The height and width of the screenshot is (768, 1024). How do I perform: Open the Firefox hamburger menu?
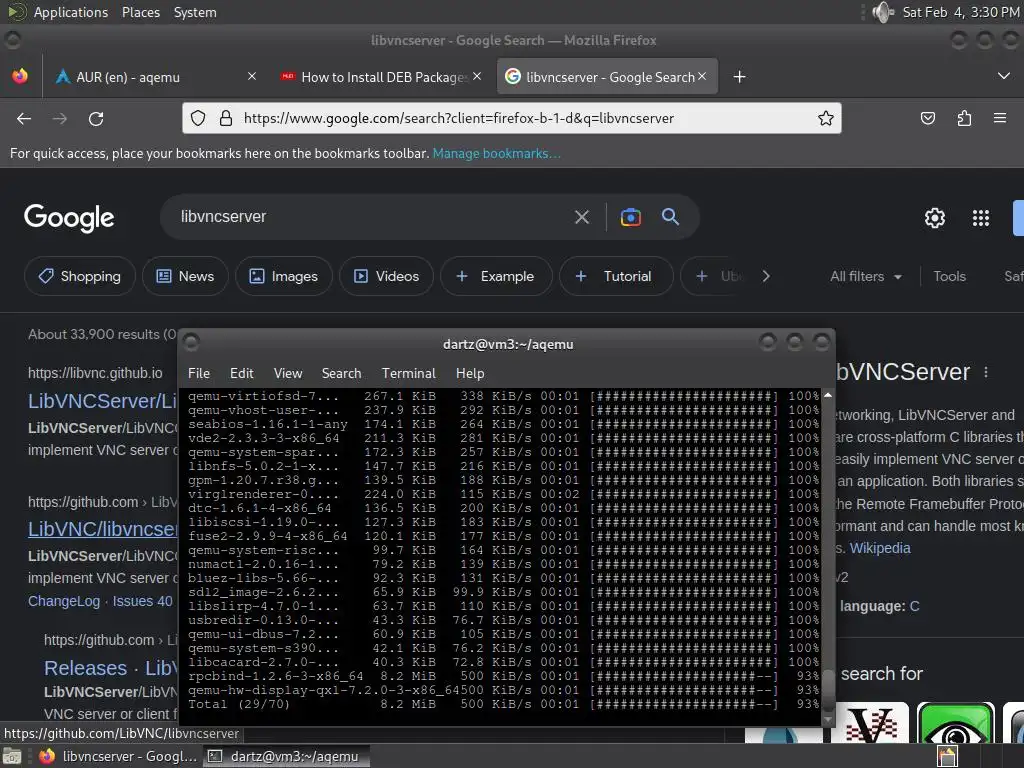click(x=1000, y=118)
